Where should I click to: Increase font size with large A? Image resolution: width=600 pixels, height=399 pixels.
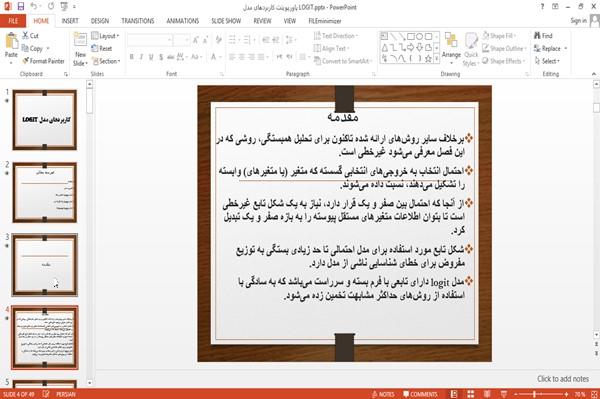[x=196, y=40]
